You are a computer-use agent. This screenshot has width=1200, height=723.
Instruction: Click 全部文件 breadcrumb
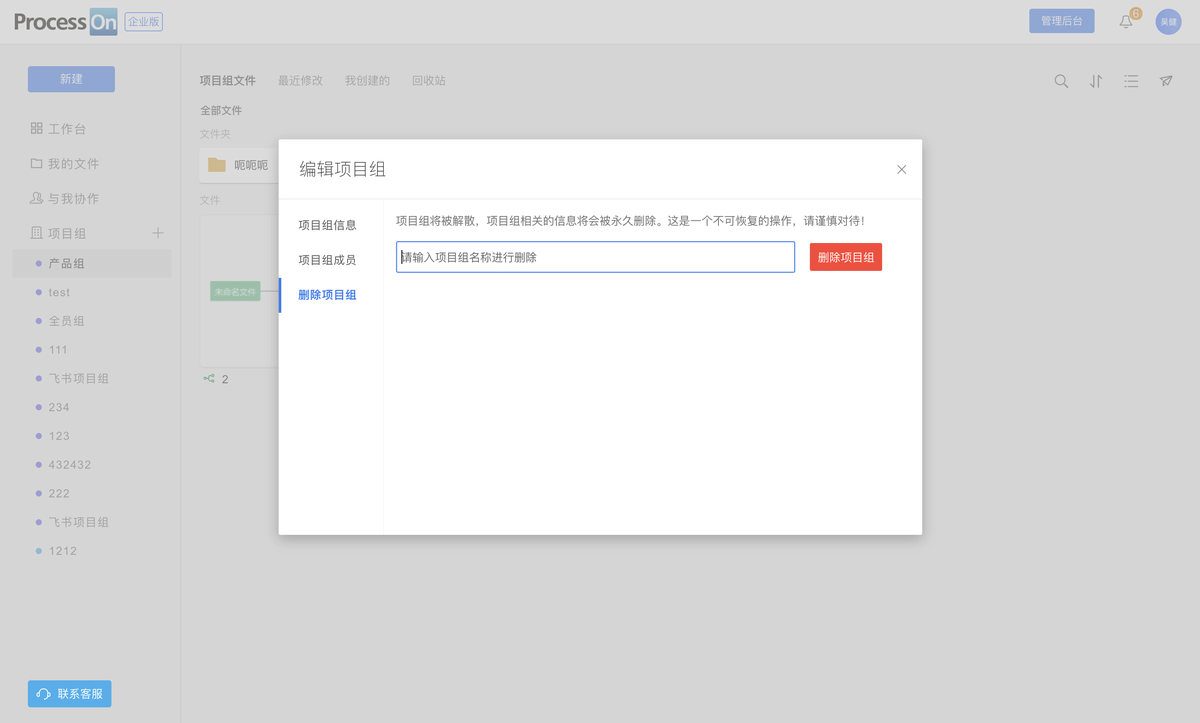(221, 111)
